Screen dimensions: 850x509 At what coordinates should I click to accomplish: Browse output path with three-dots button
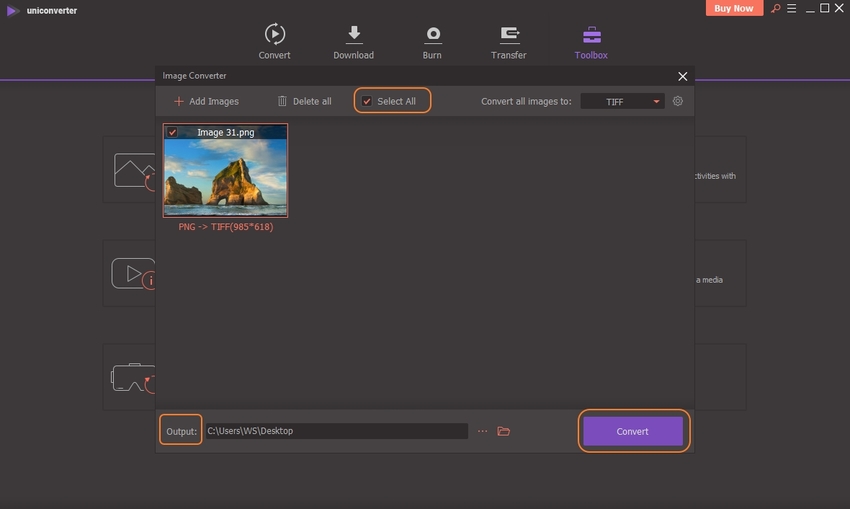point(482,431)
